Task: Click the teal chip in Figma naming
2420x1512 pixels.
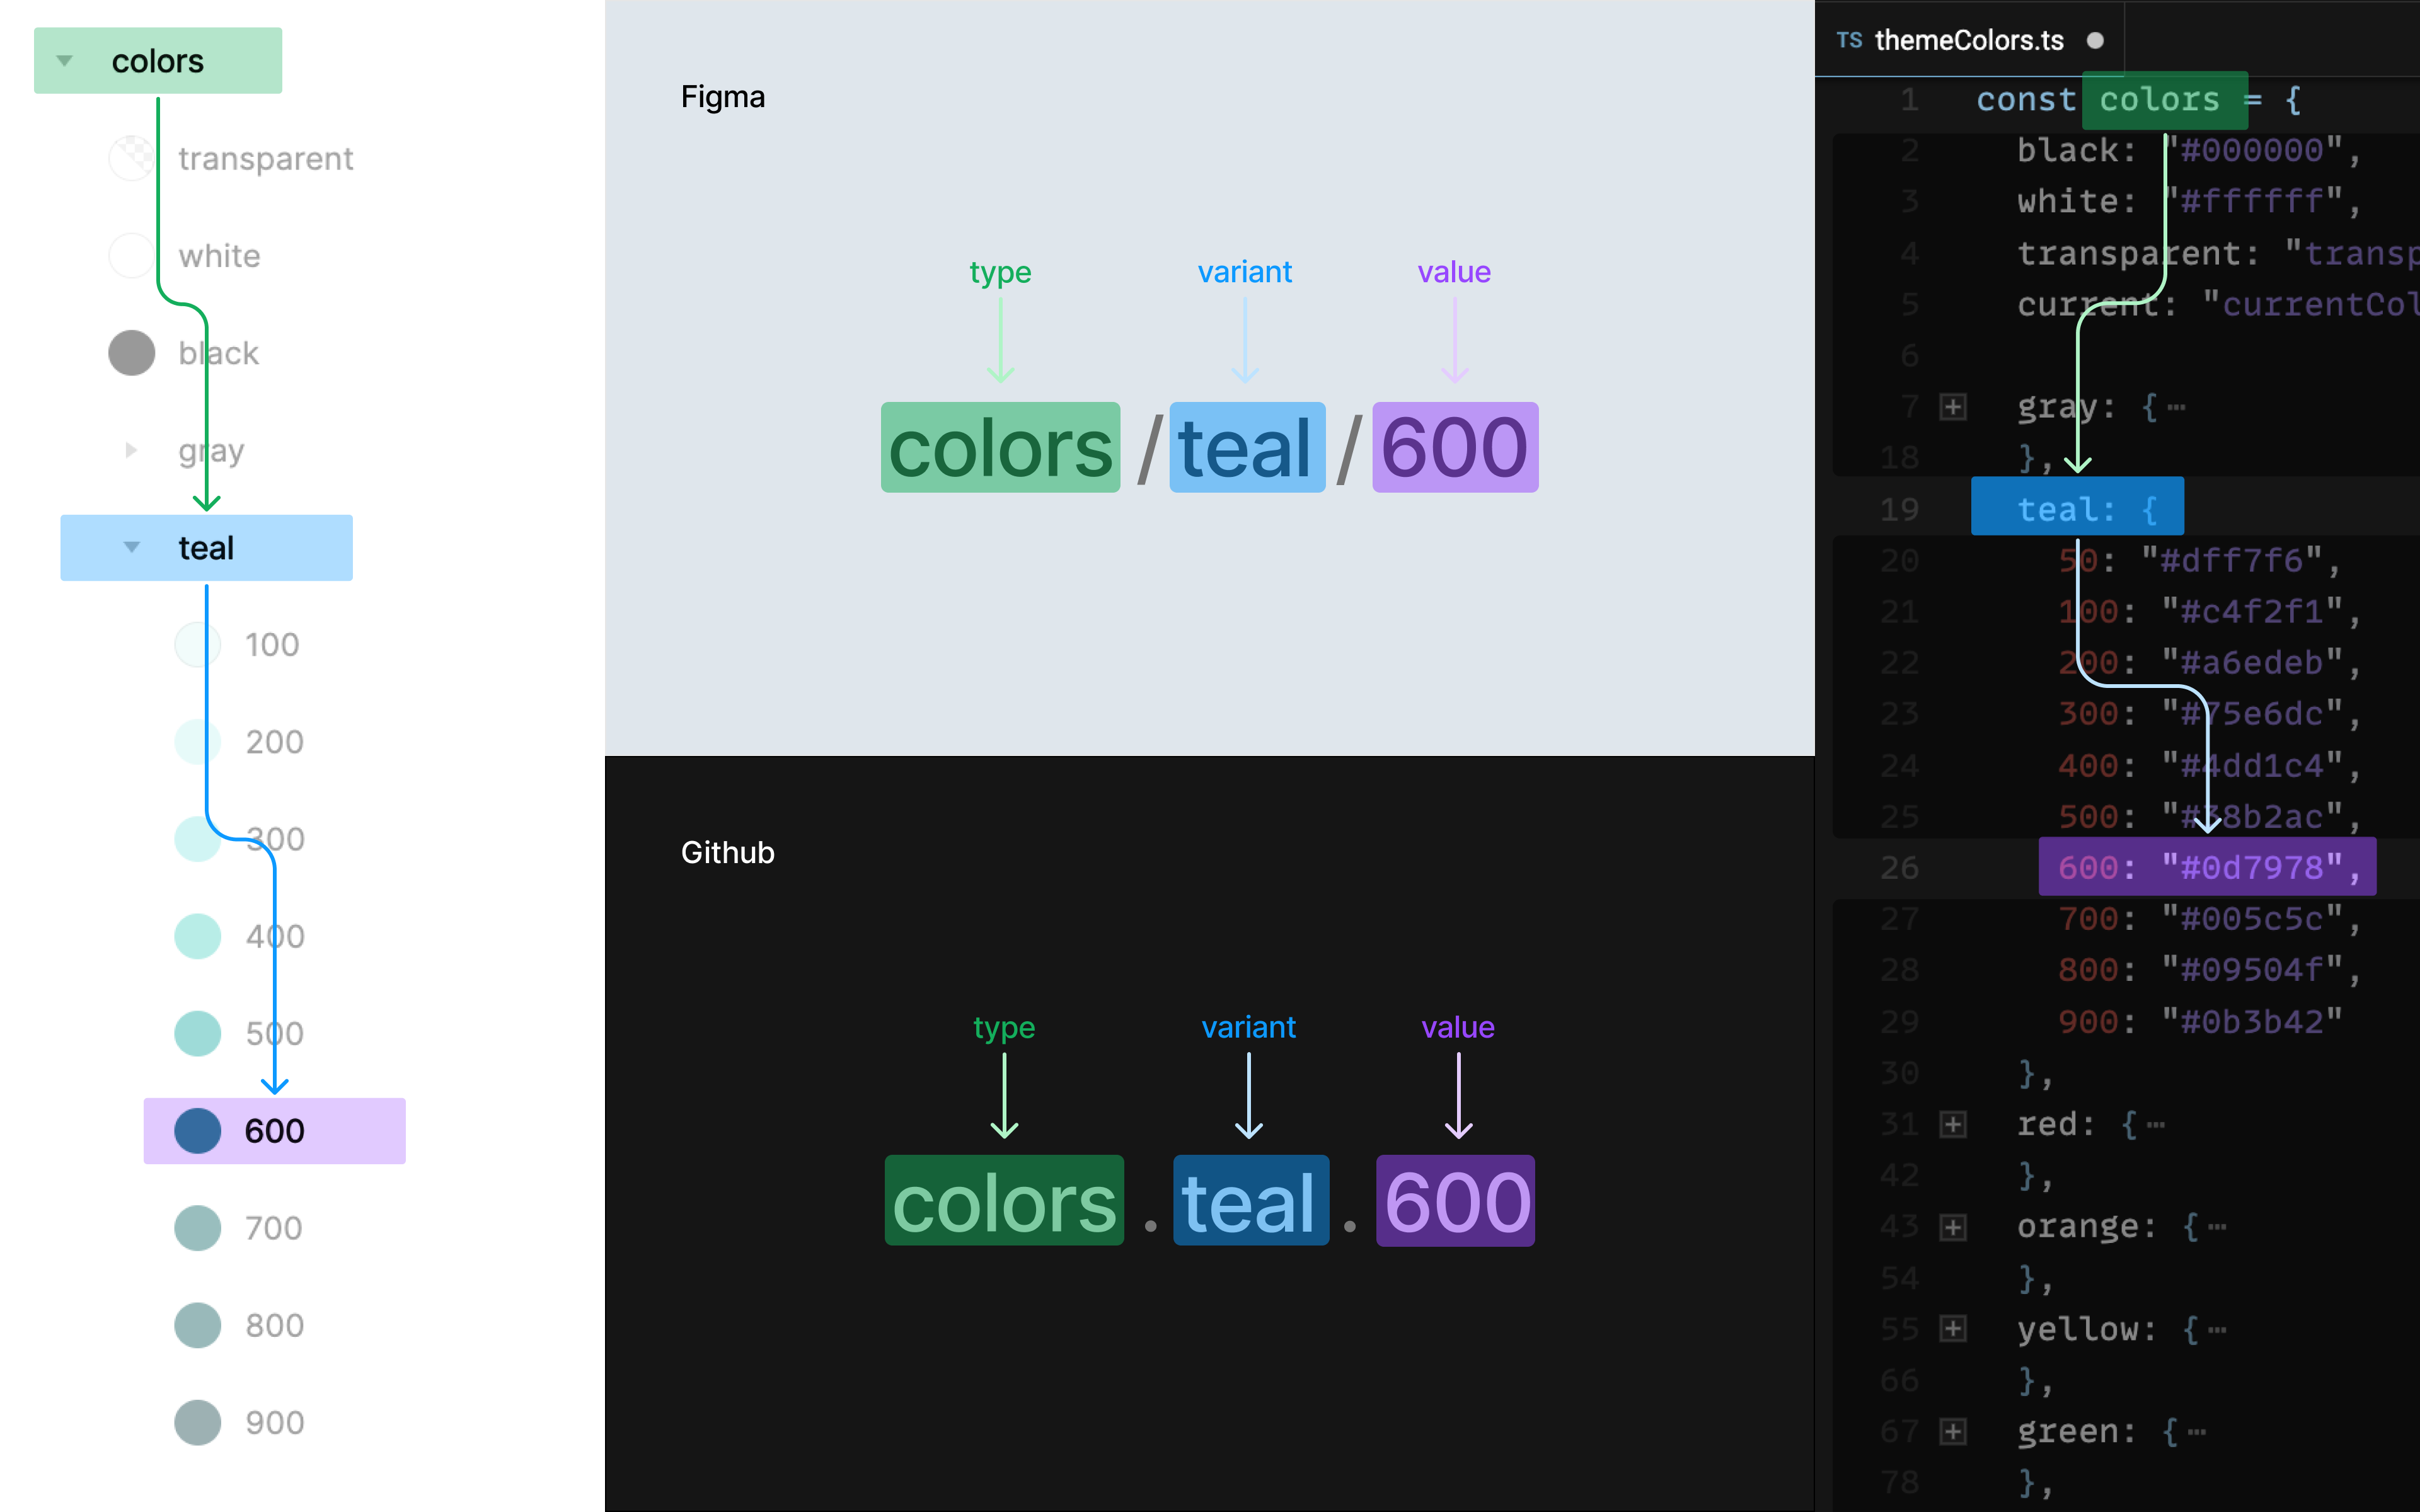Action: (1246, 448)
